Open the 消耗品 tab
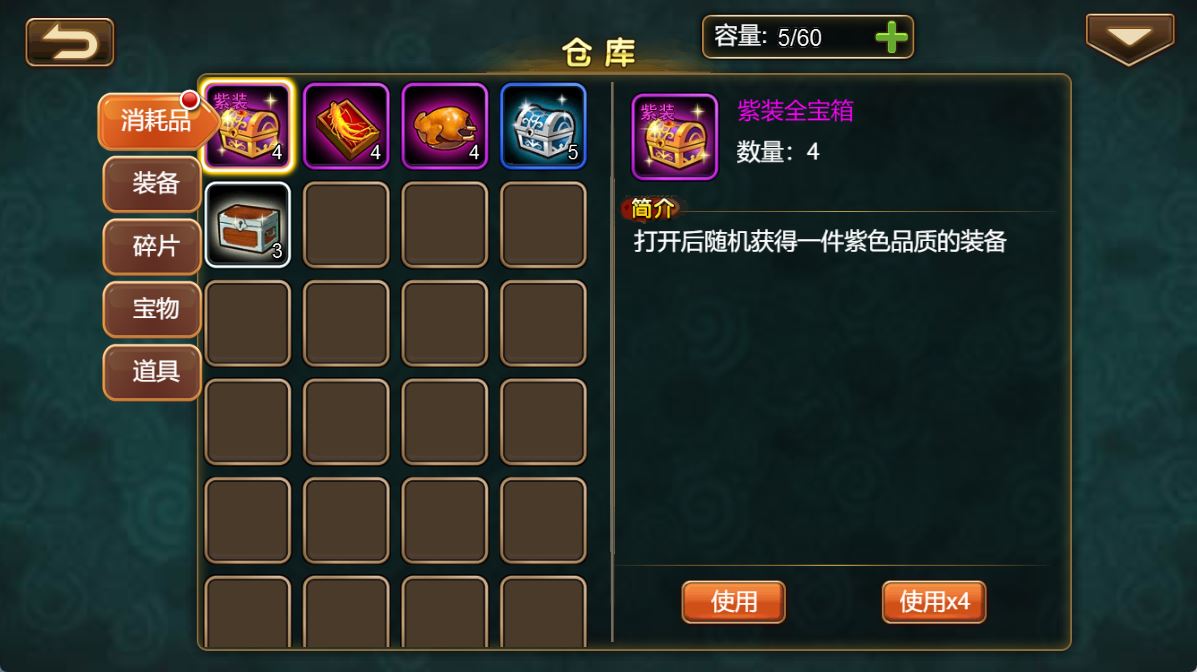This screenshot has height=672, width=1197. point(153,121)
